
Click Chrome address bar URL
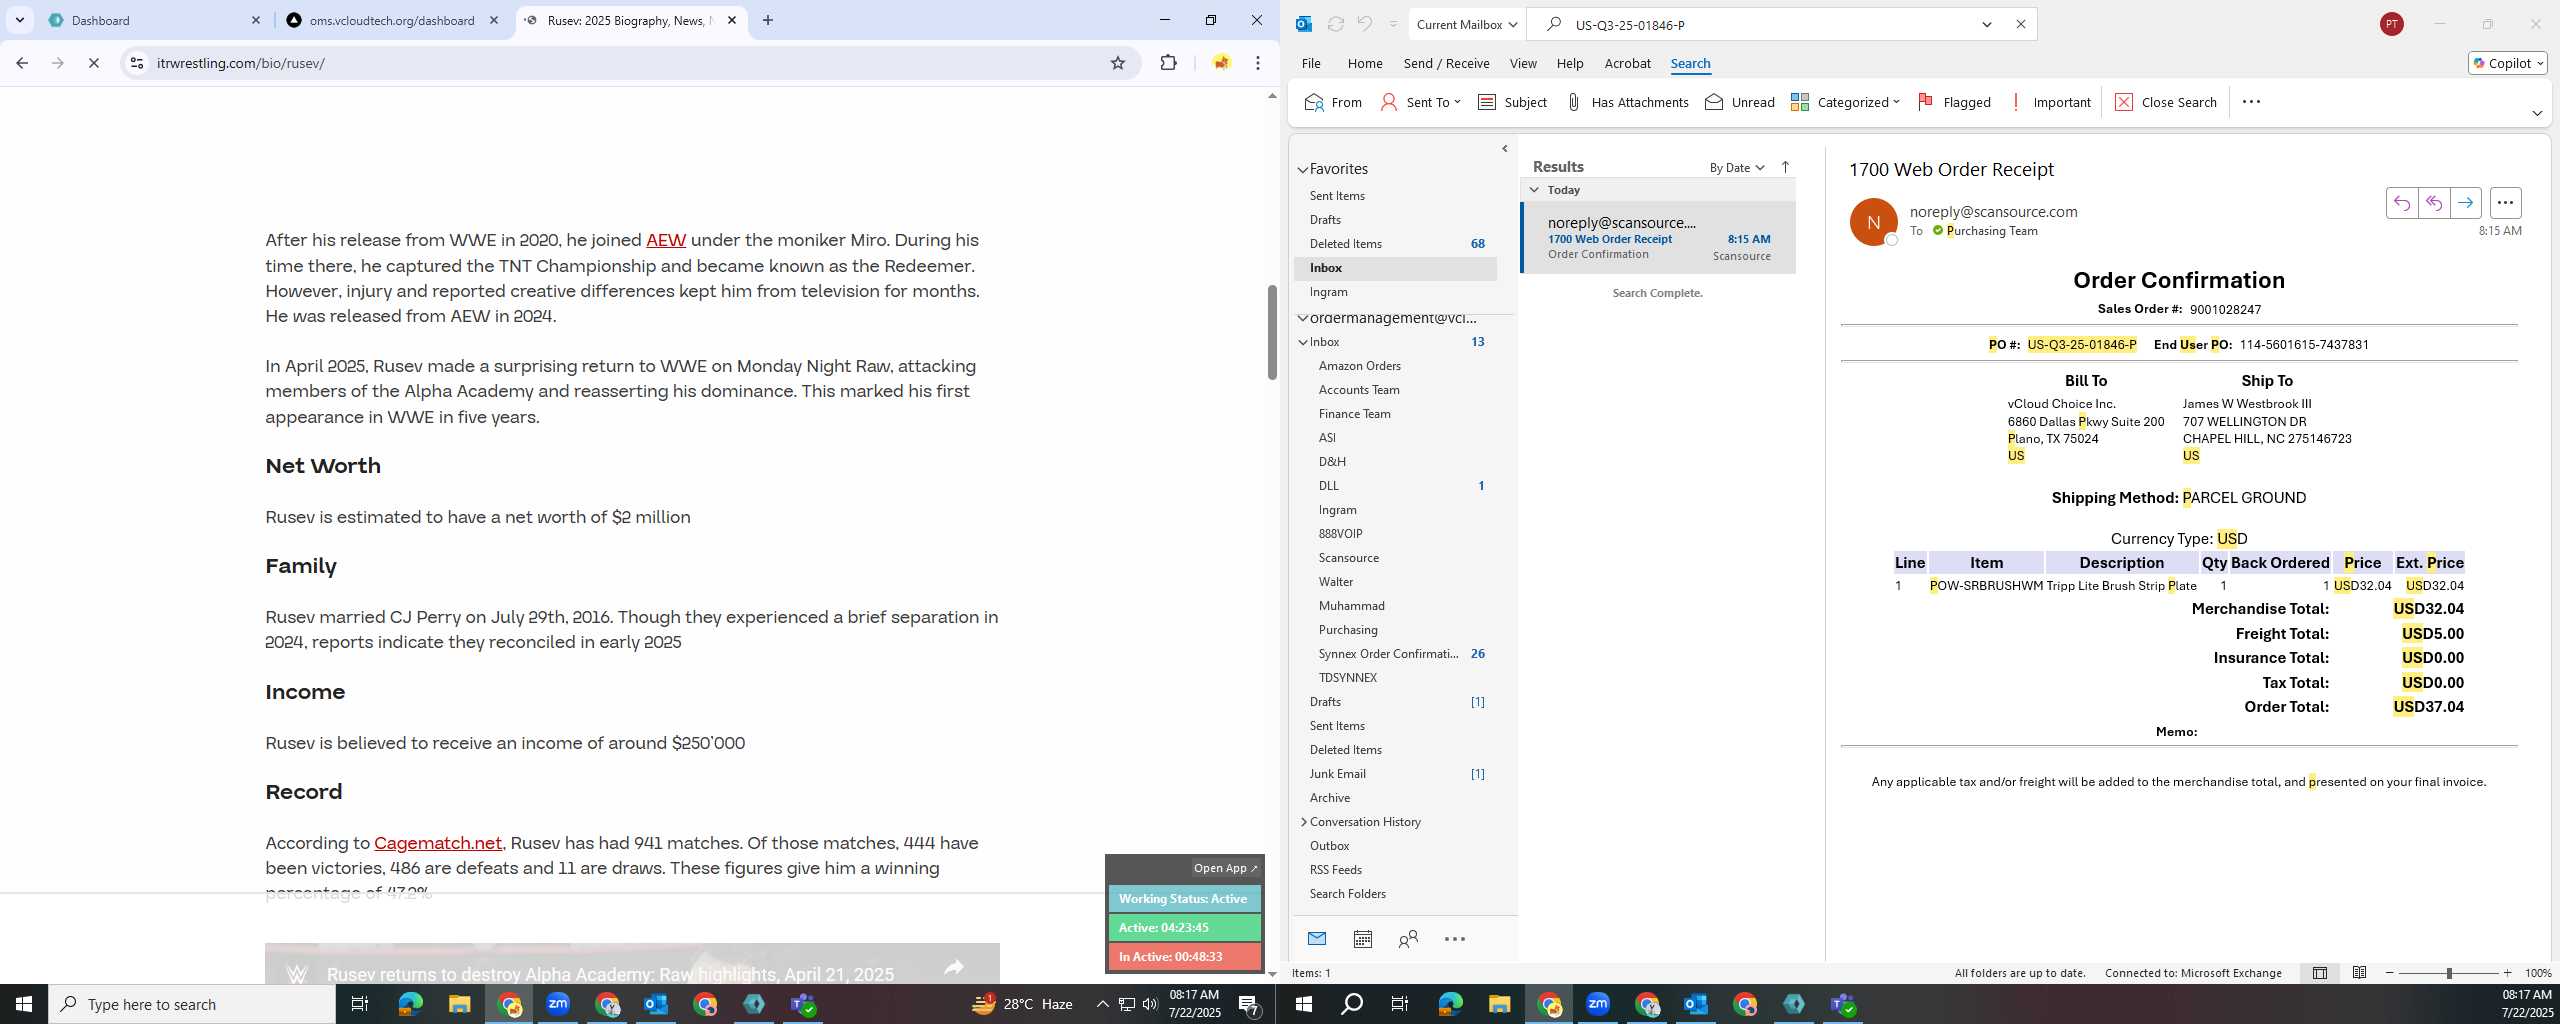[240, 63]
